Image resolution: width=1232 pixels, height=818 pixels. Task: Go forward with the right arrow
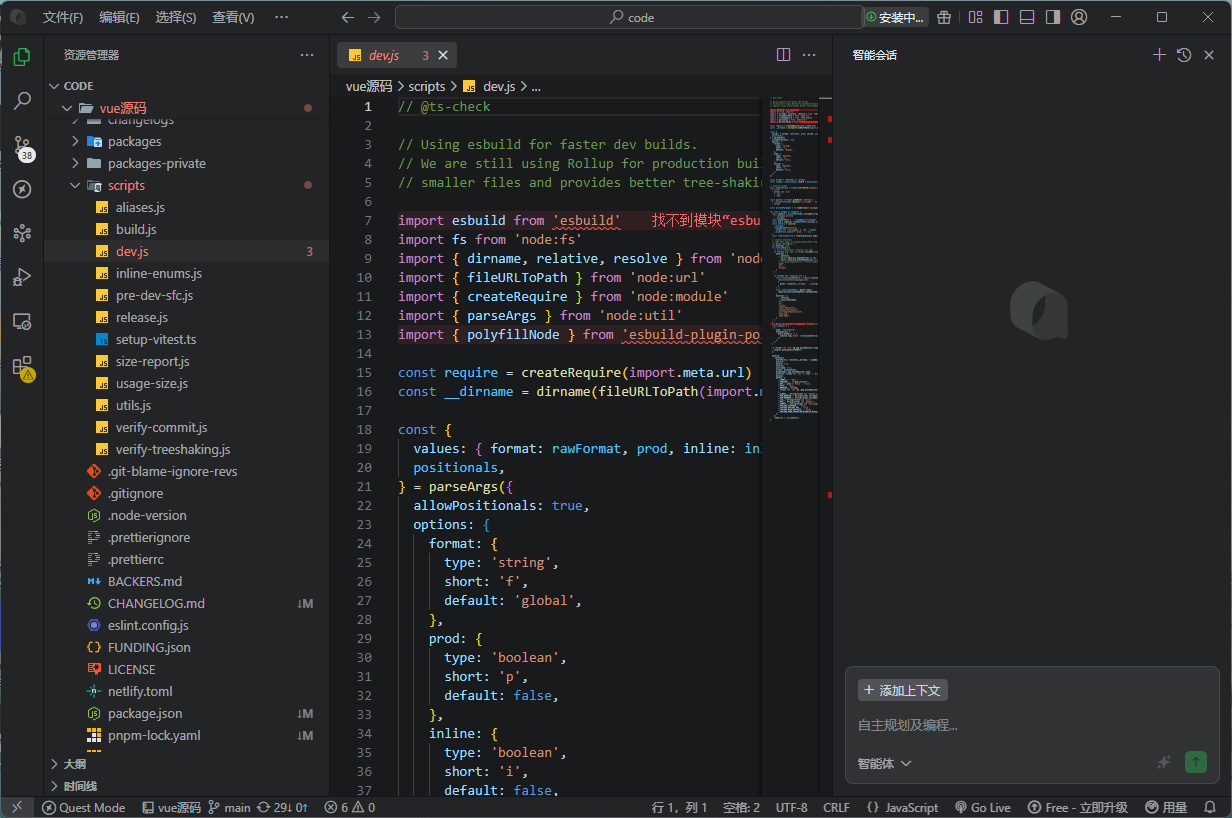[x=374, y=17]
